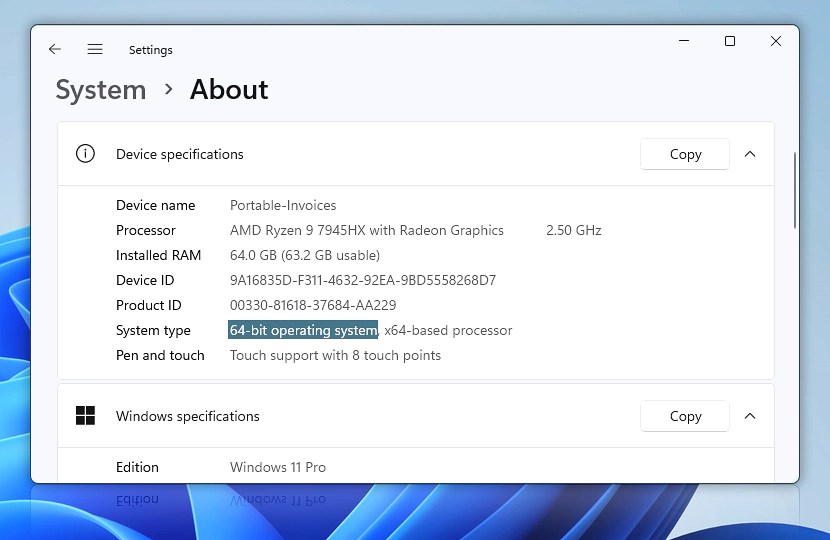Screen dimensions: 830x540
Task: Open the hamburger navigation menu
Action: pos(95,49)
